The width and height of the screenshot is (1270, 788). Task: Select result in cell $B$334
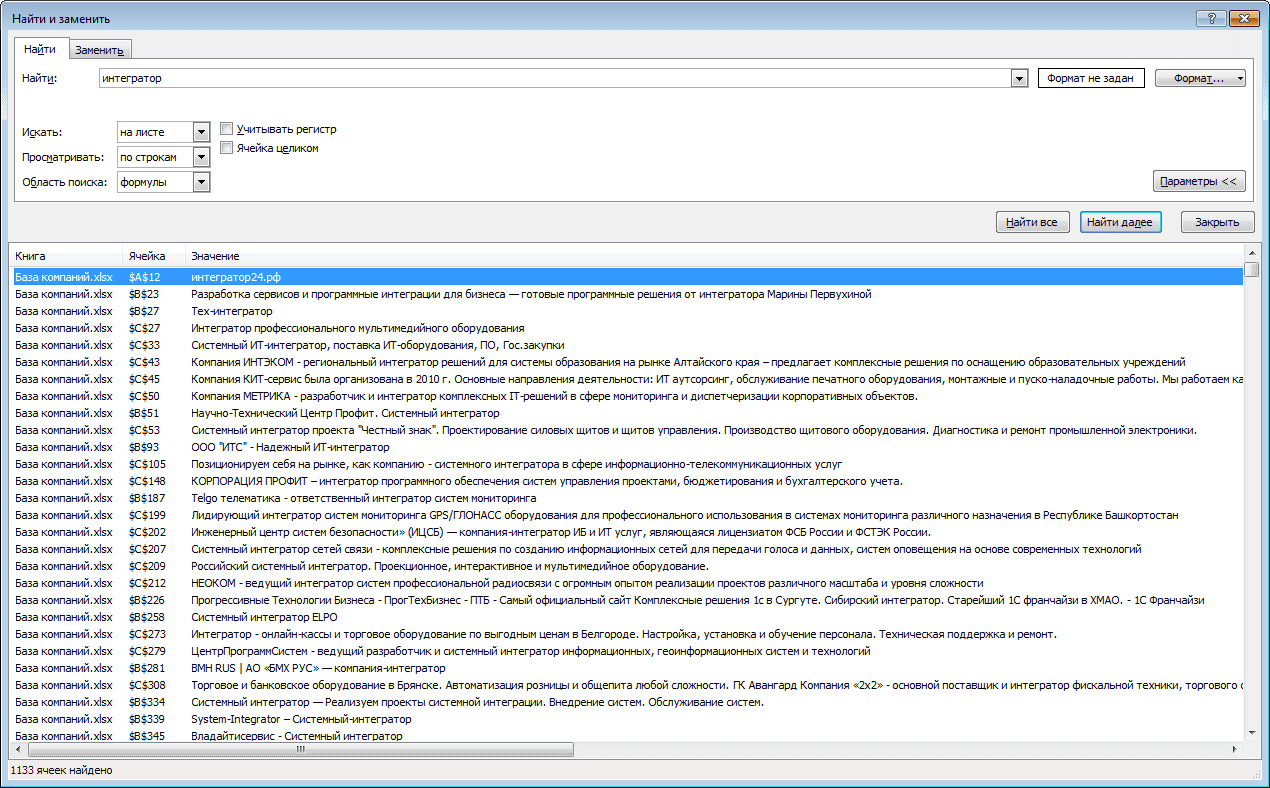[626, 702]
